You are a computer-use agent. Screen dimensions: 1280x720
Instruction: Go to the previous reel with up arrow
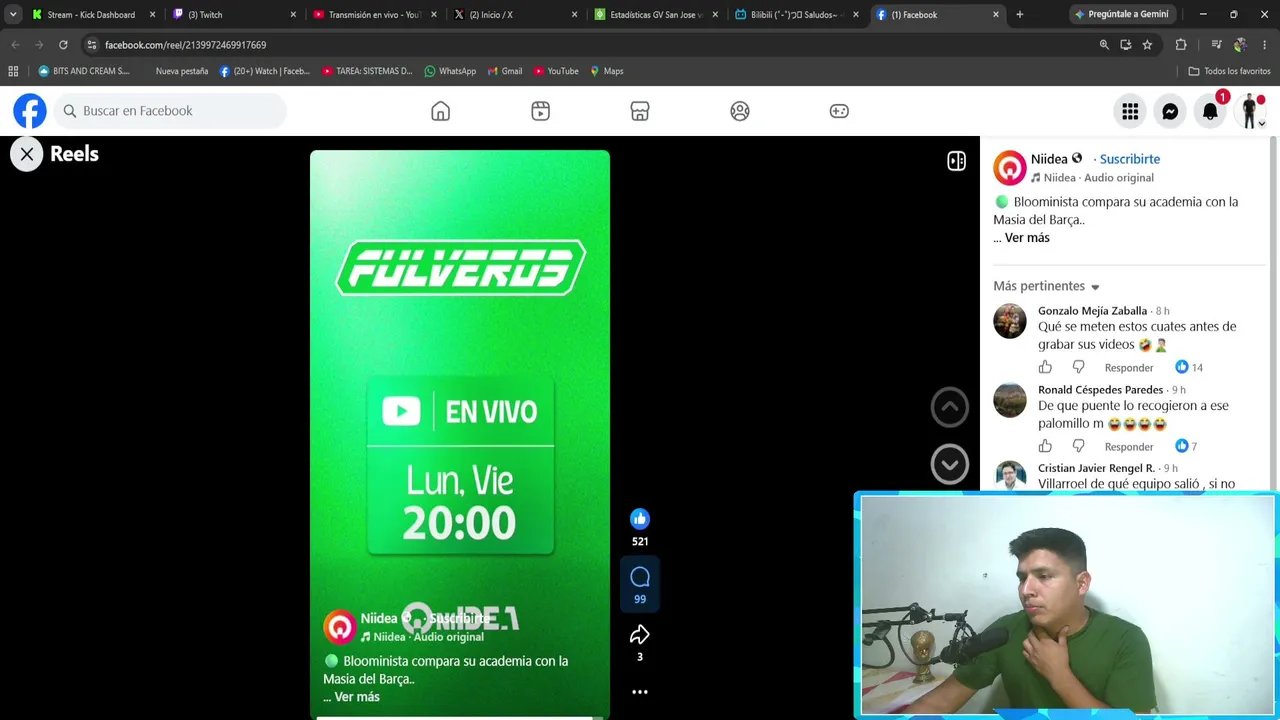pos(950,407)
